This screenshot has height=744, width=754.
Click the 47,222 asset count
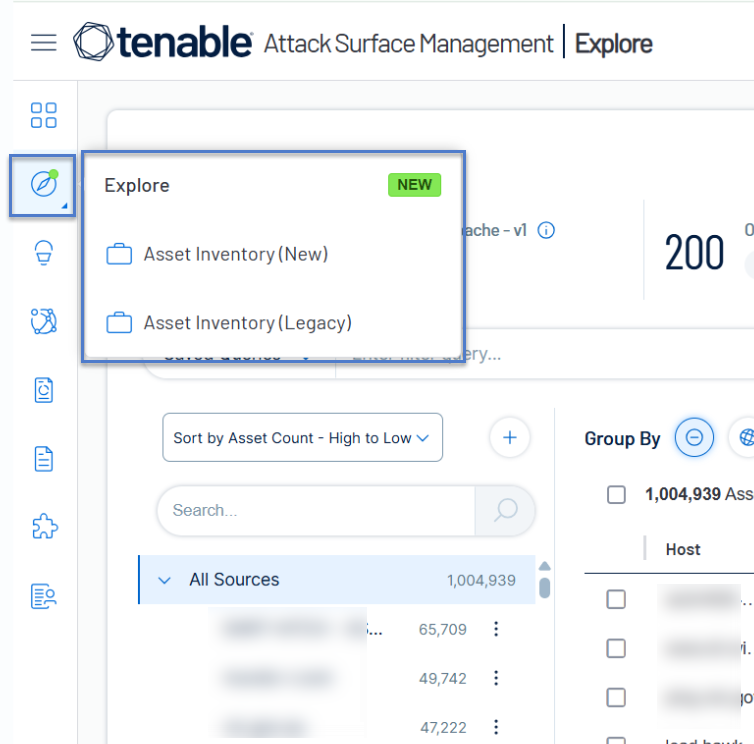pos(443,728)
